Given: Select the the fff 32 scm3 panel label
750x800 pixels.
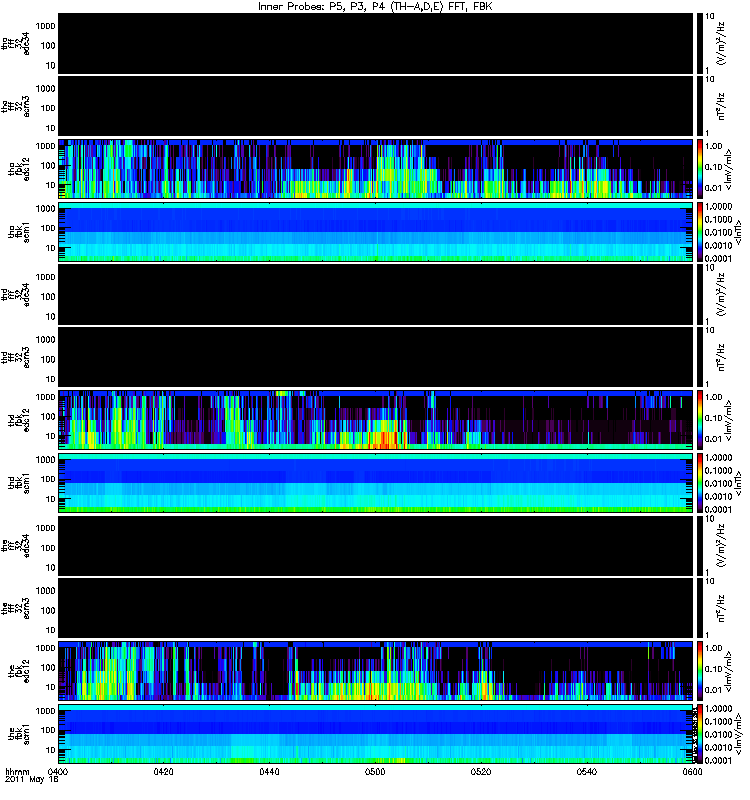Looking at the screenshot, I should click(15, 609).
